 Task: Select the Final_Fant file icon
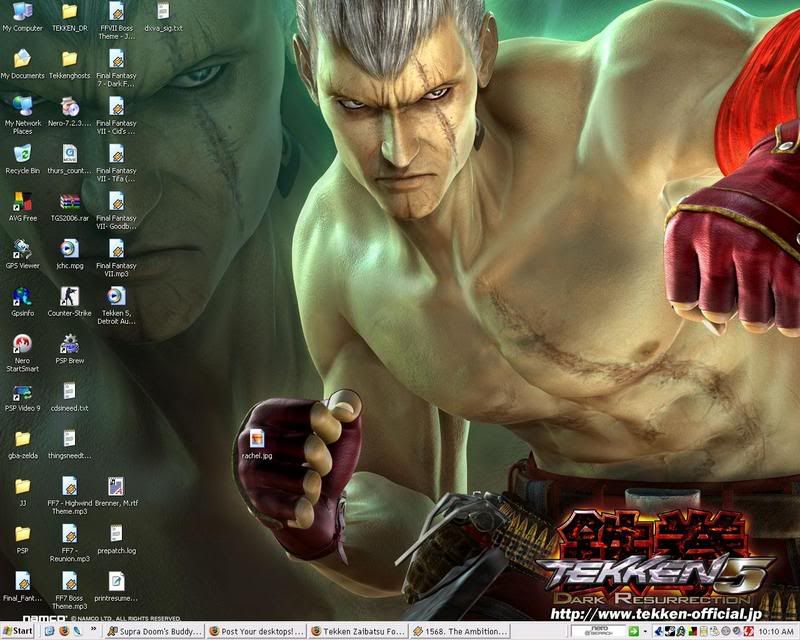pyautogui.click(x=22, y=587)
